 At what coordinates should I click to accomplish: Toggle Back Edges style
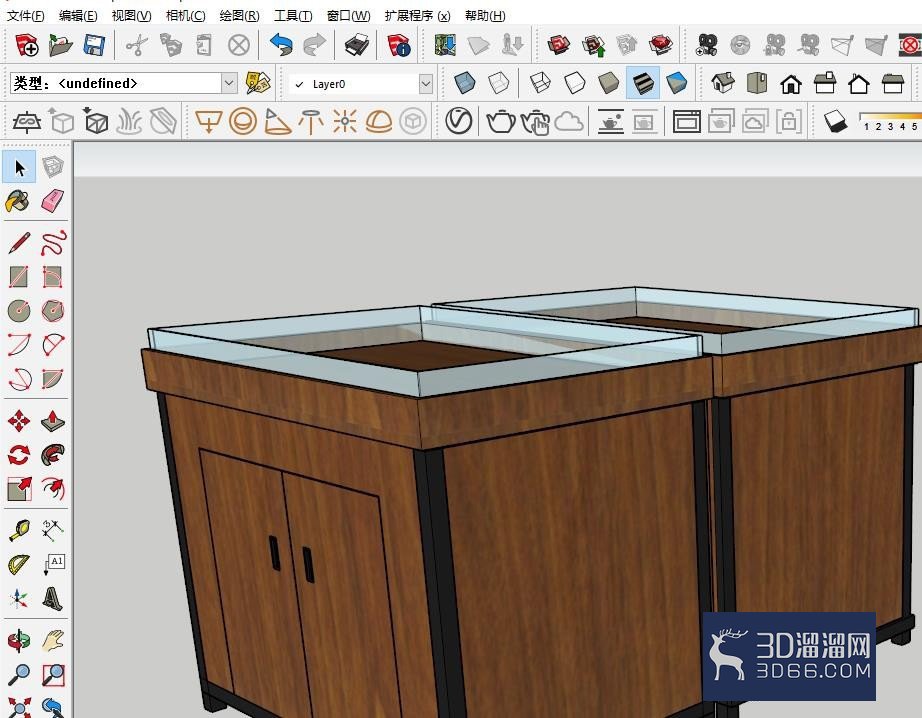(499, 83)
